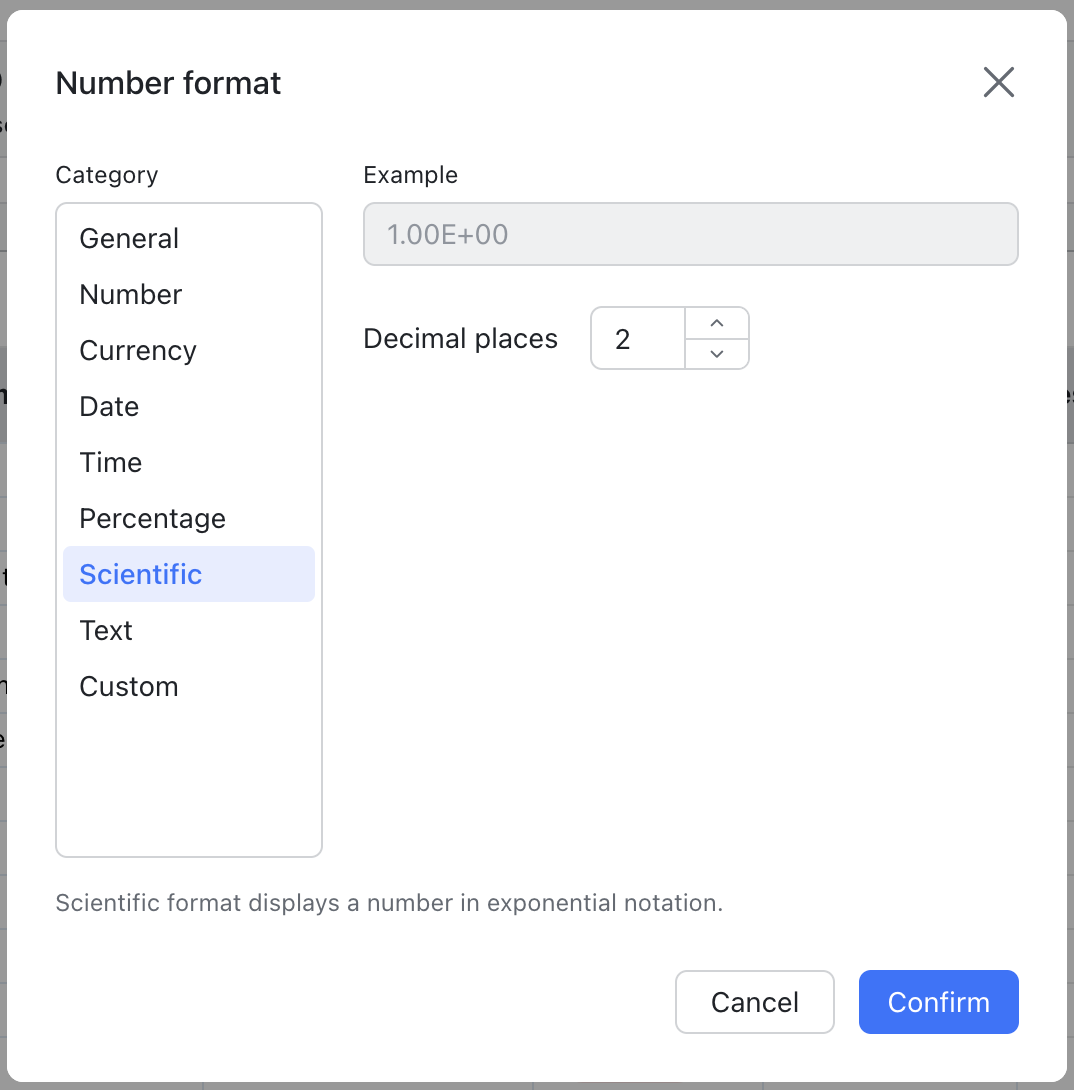Cancel the number format changes
Viewport: 1074px width, 1090px height.
pos(754,1002)
